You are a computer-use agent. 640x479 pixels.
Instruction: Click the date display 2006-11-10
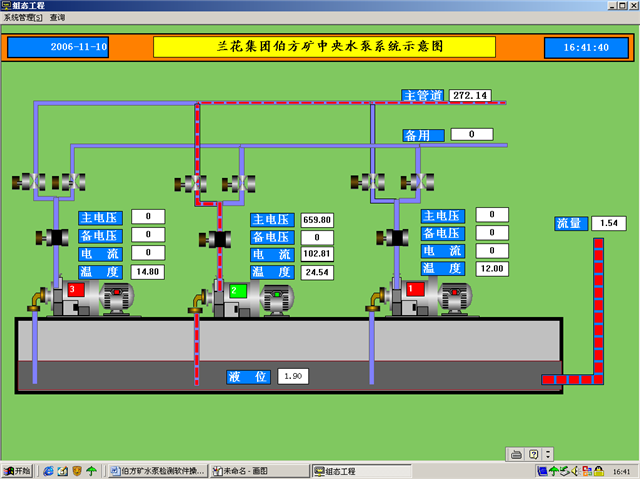(x=58, y=47)
